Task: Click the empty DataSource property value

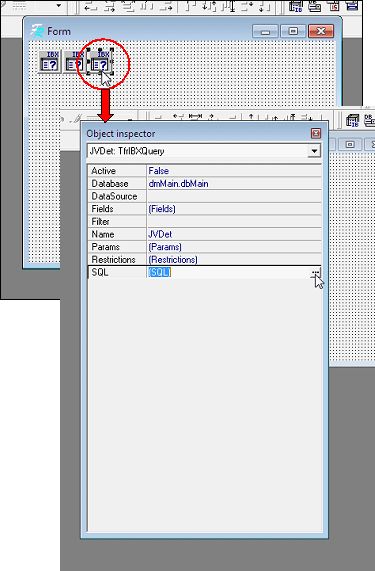Action: (234, 196)
